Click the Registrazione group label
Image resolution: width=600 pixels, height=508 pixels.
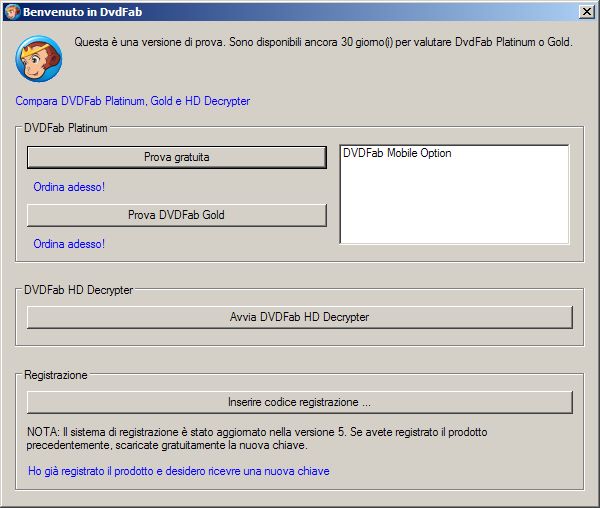(56, 375)
